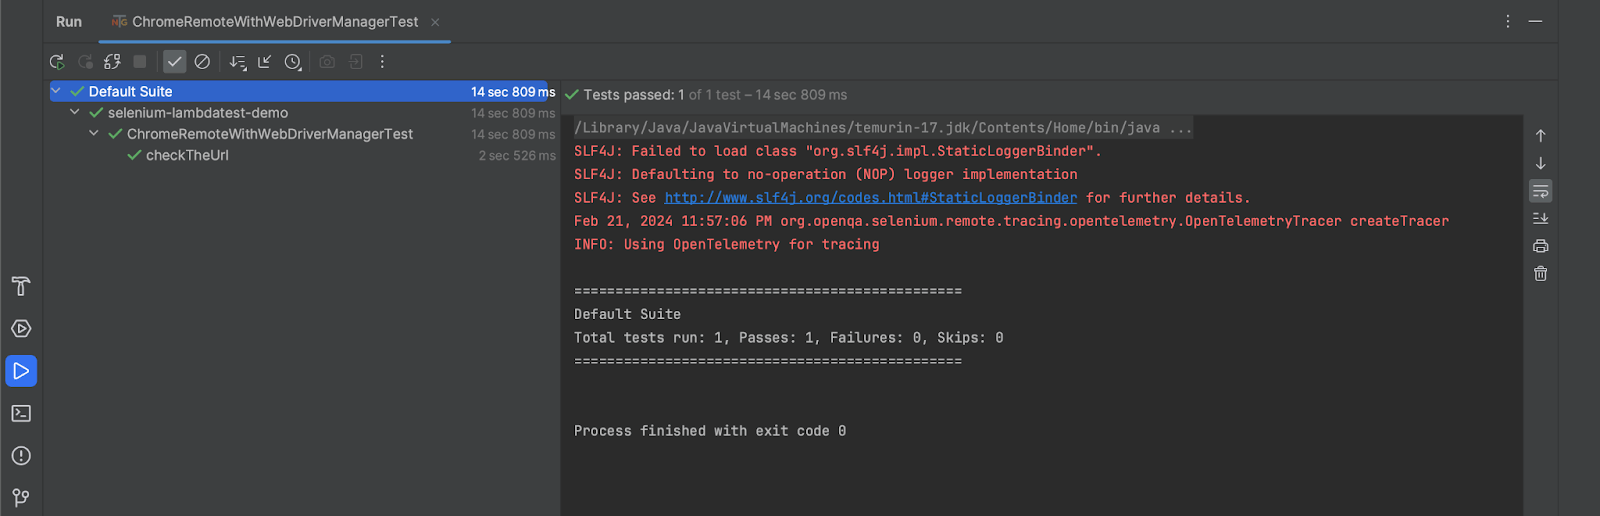Click the '2 sec 526 ms' duration
1600x516 pixels.
click(x=517, y=156)
